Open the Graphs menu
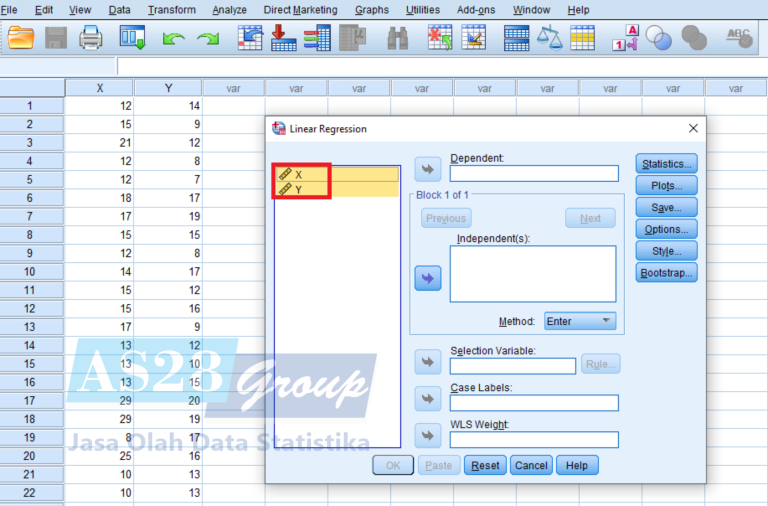The height and width of the screenshot is (506, 768). pyautogui.click(x=372, y=10)
